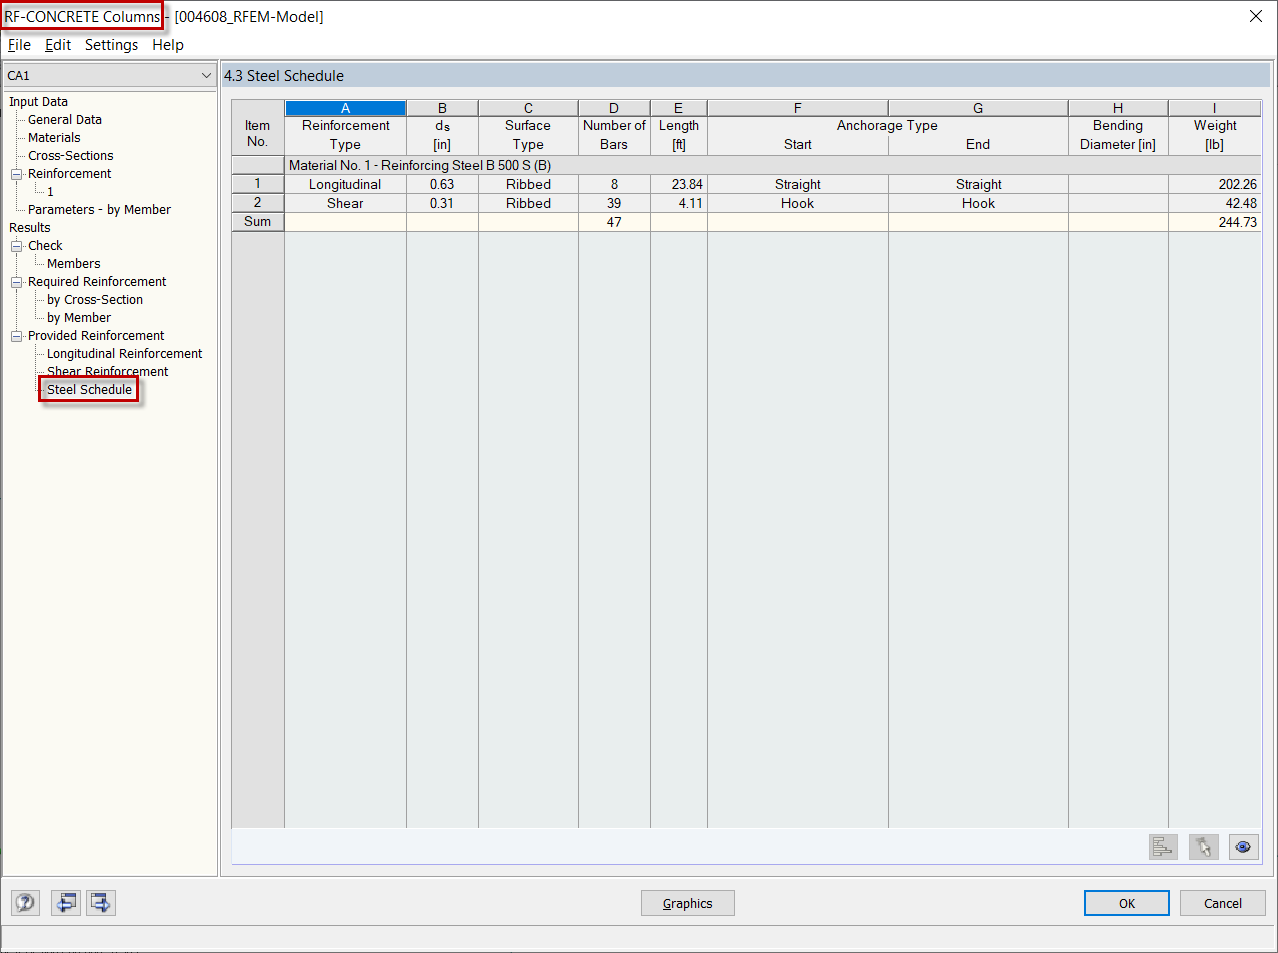Go to next window using right-arrow icon
Screen dimensions: 1278x953
point(100,902)
